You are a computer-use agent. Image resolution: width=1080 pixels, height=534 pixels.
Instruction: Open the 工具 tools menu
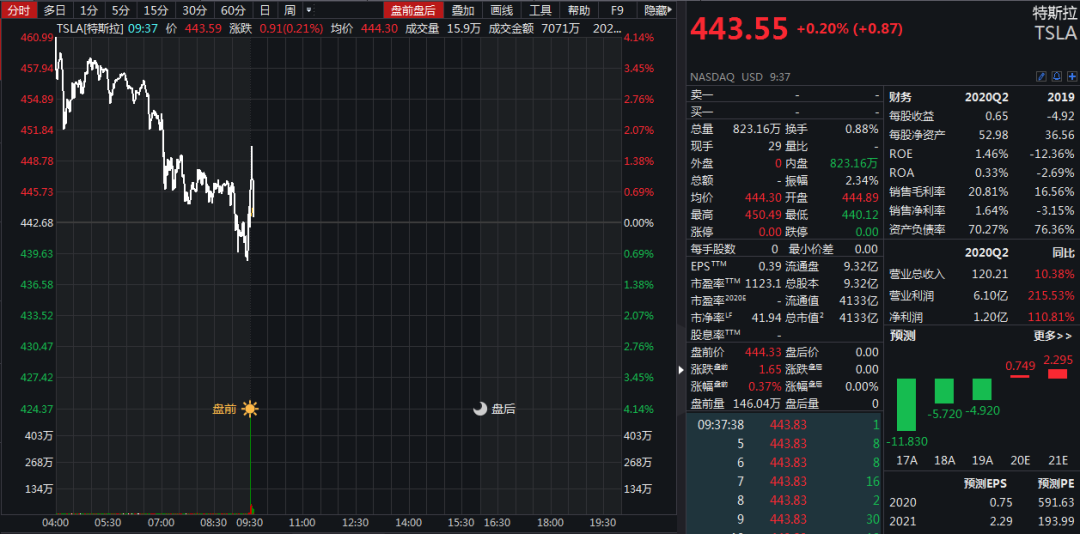click(540, 10)
